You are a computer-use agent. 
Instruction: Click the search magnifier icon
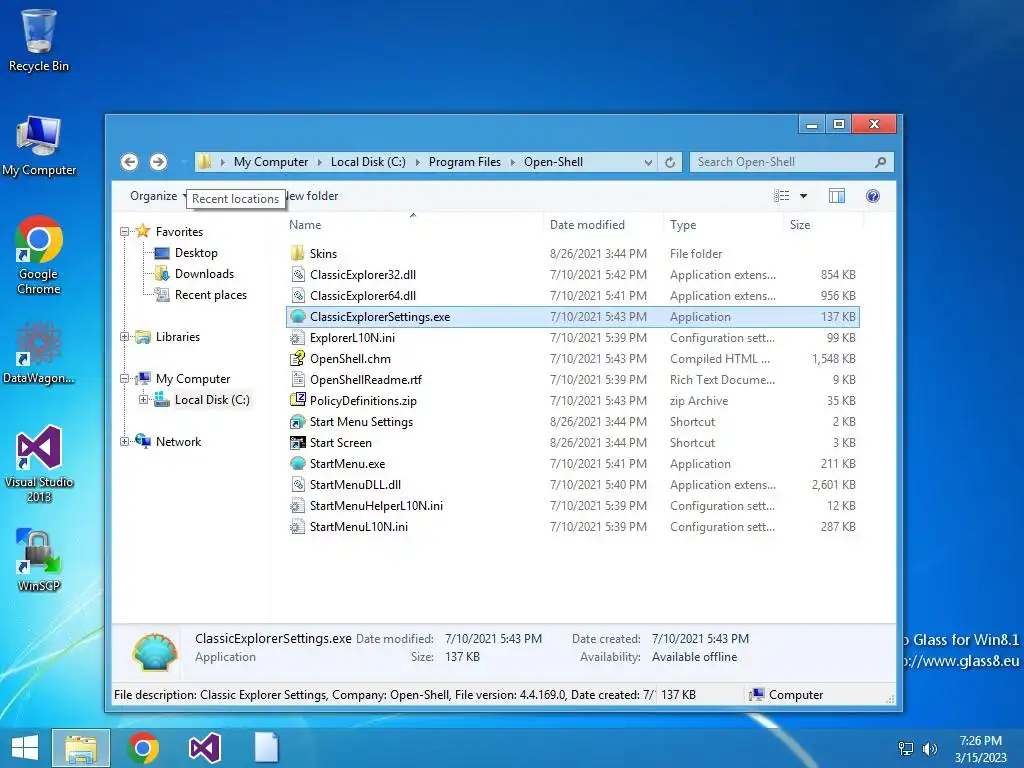880,162
